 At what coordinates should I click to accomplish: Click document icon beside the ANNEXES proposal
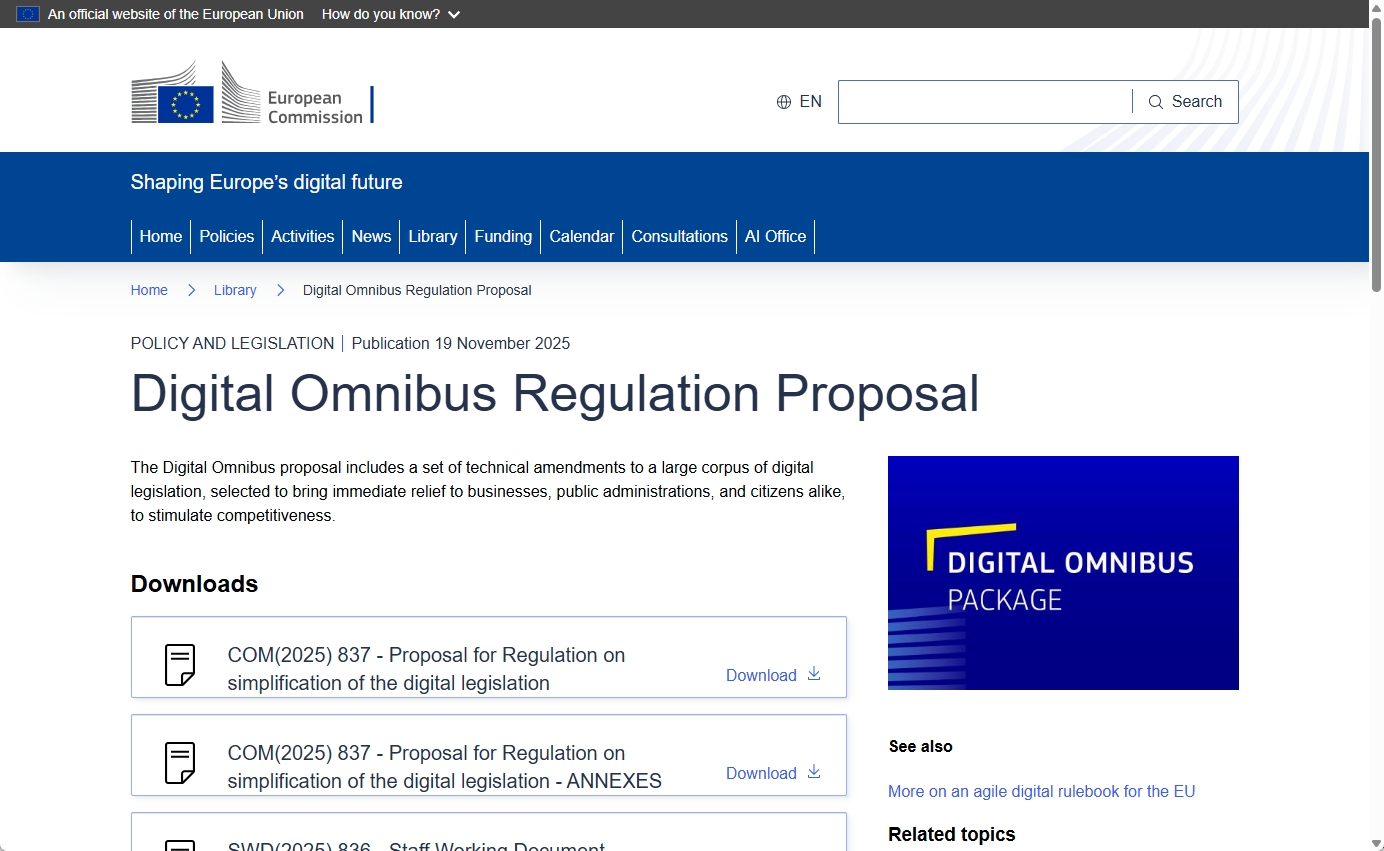click(180, 763)
